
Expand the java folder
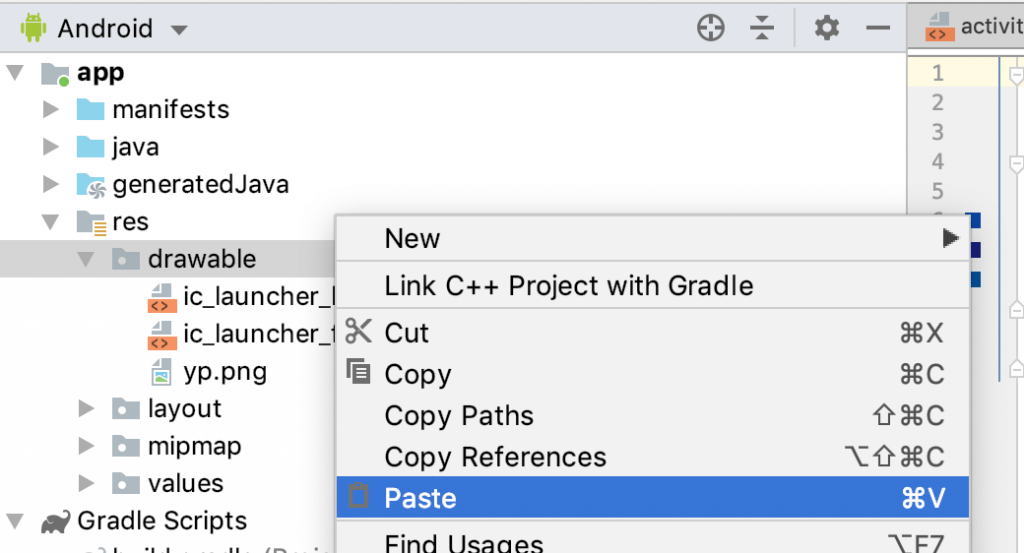tap(52, 148)
